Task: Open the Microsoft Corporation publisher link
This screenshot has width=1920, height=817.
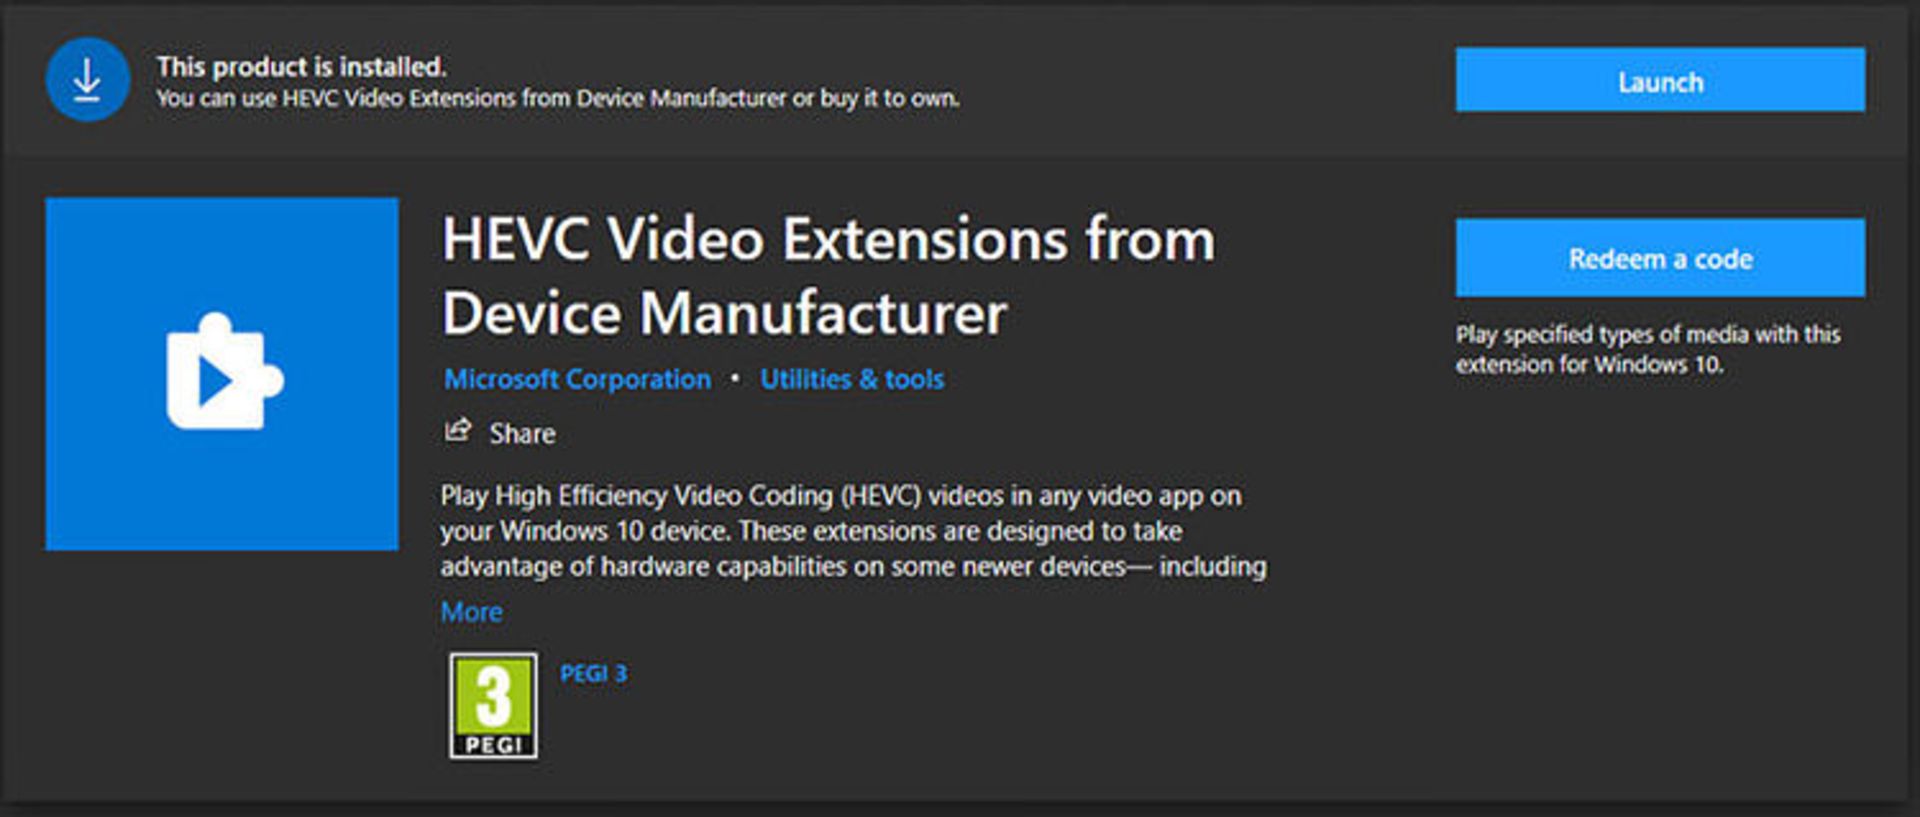Action: [x=577, y=379]
